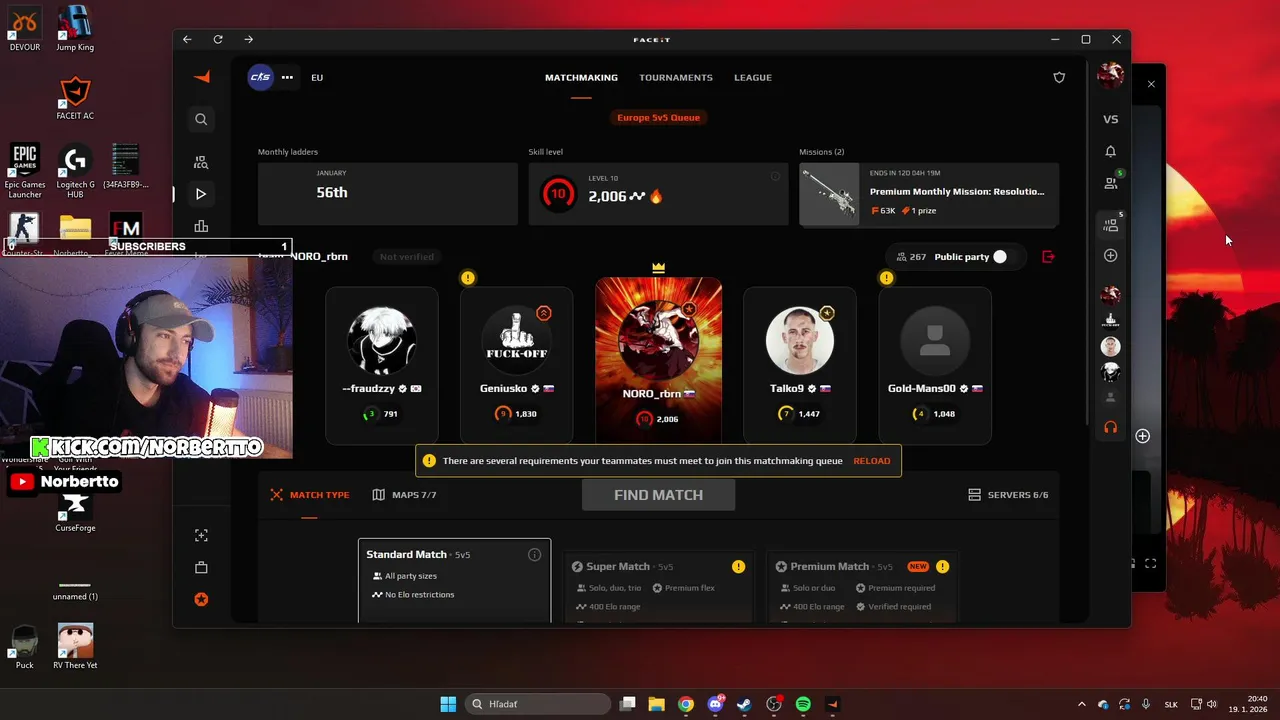Image resolution: width=1280 pixels, height=720 pixels.
Task: Open the MAPS 7/7 tab
Action: click(x=404, y=495)
